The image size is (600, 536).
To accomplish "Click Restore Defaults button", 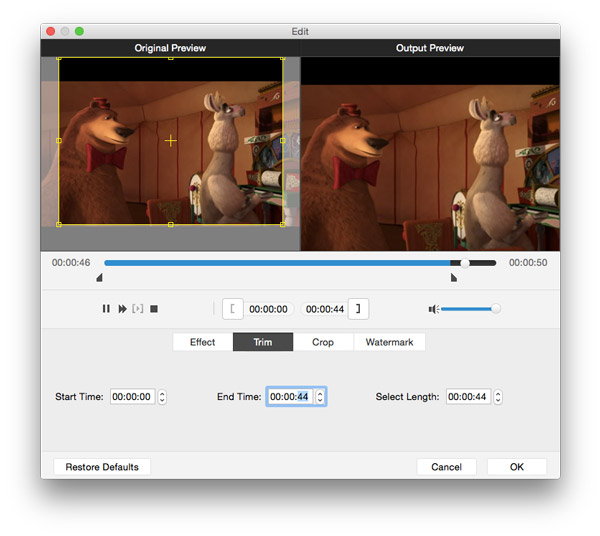I will coord(102,467).
